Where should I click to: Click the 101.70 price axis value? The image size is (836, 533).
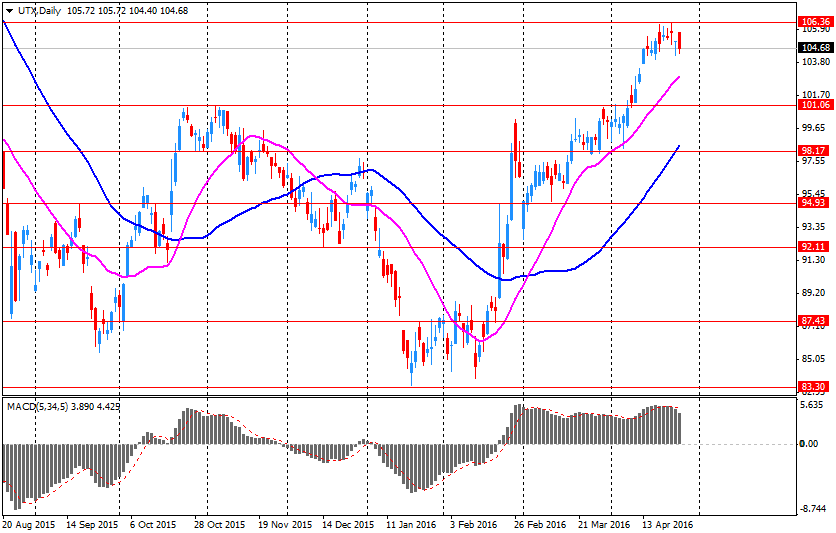[x=816, y=95]
